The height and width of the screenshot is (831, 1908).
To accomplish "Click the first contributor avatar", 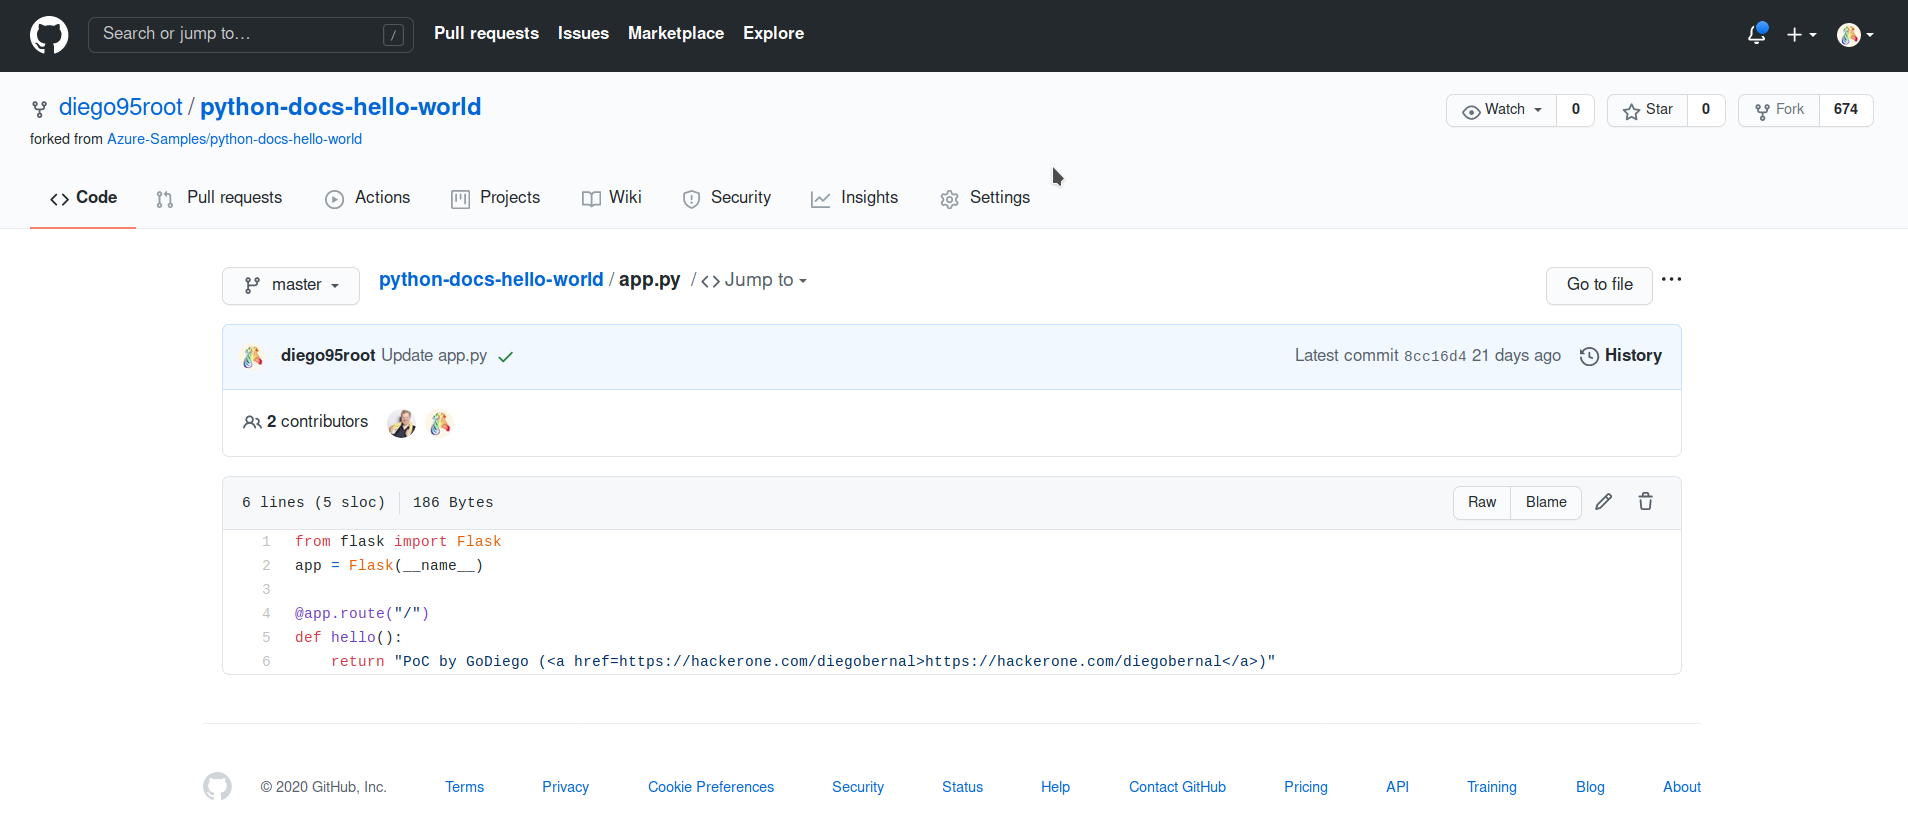I will 402,423.
